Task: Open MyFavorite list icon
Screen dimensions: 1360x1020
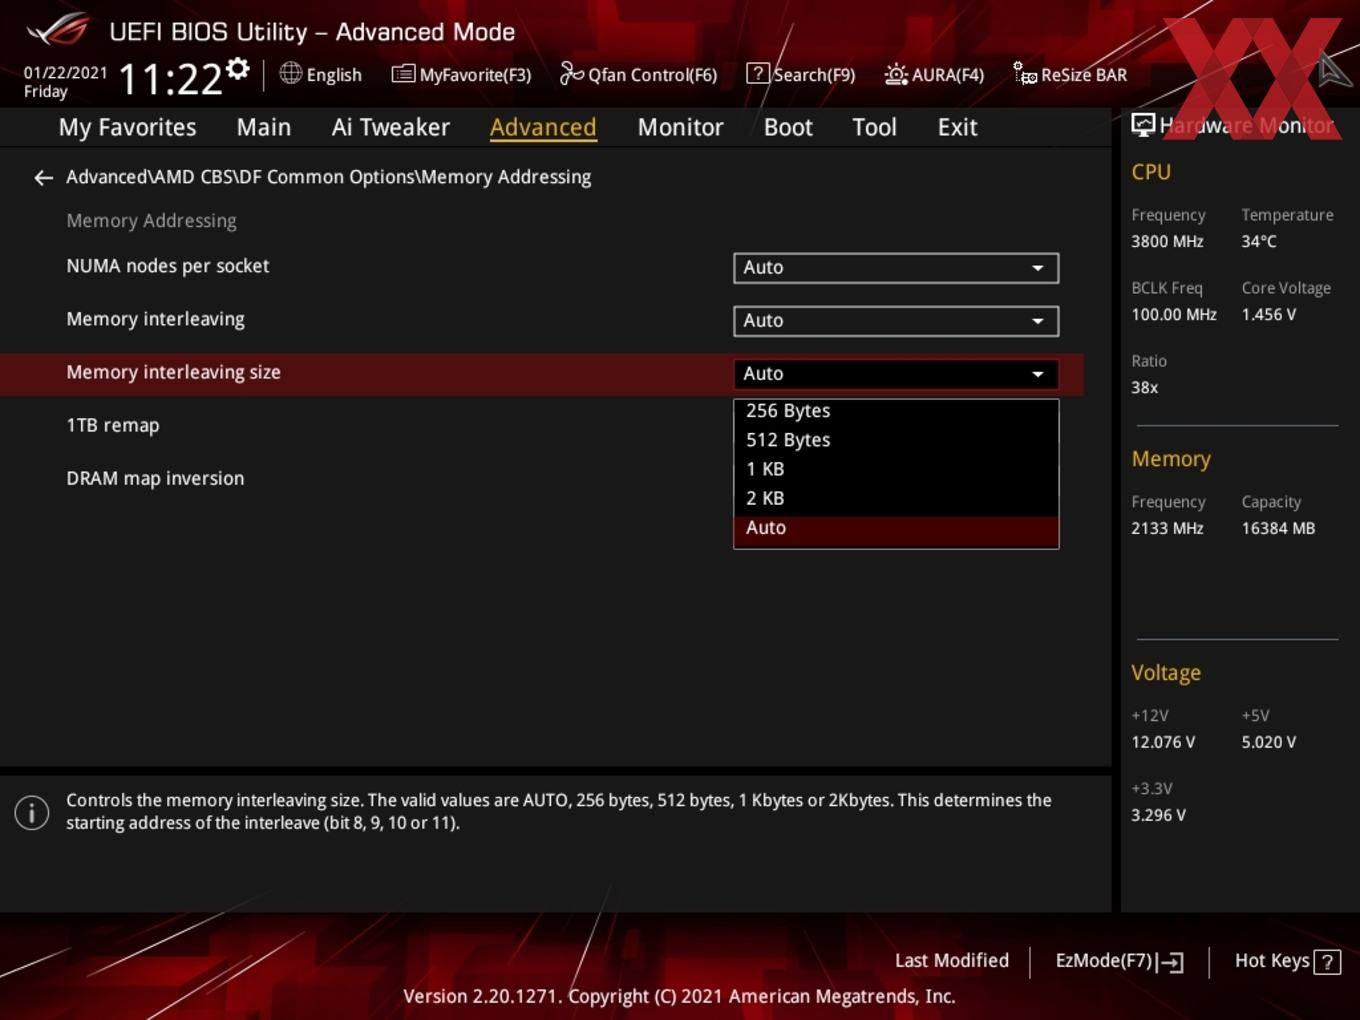Action: click(x=403, y=74)
